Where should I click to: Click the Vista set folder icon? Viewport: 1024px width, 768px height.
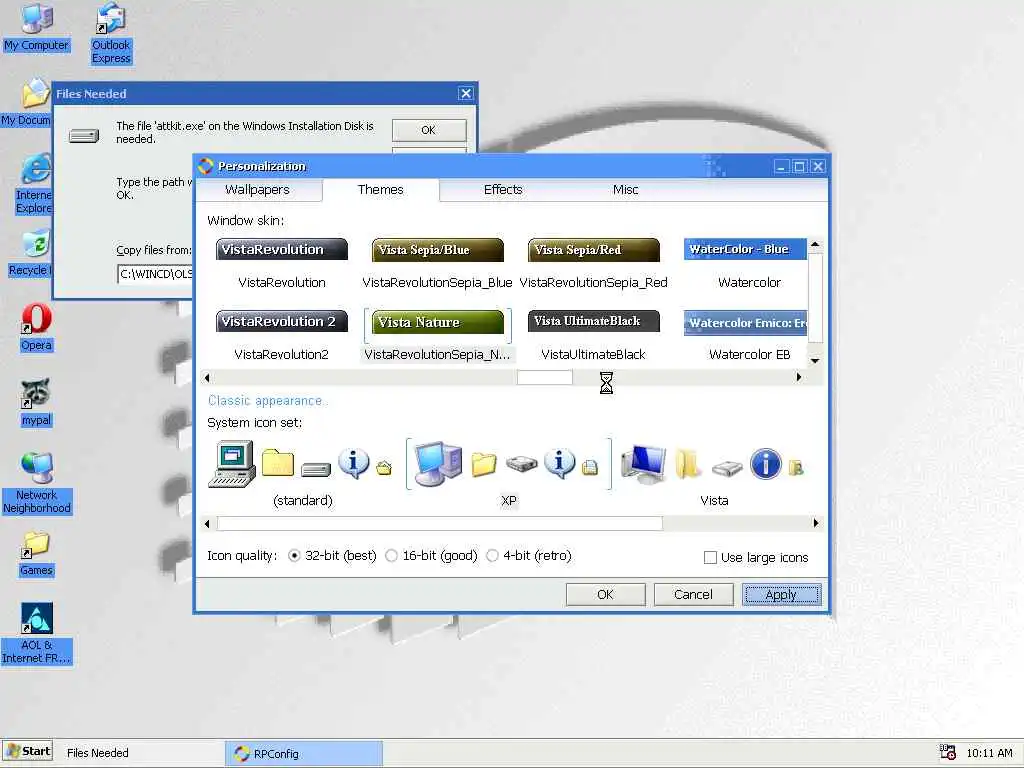point(688,464)
